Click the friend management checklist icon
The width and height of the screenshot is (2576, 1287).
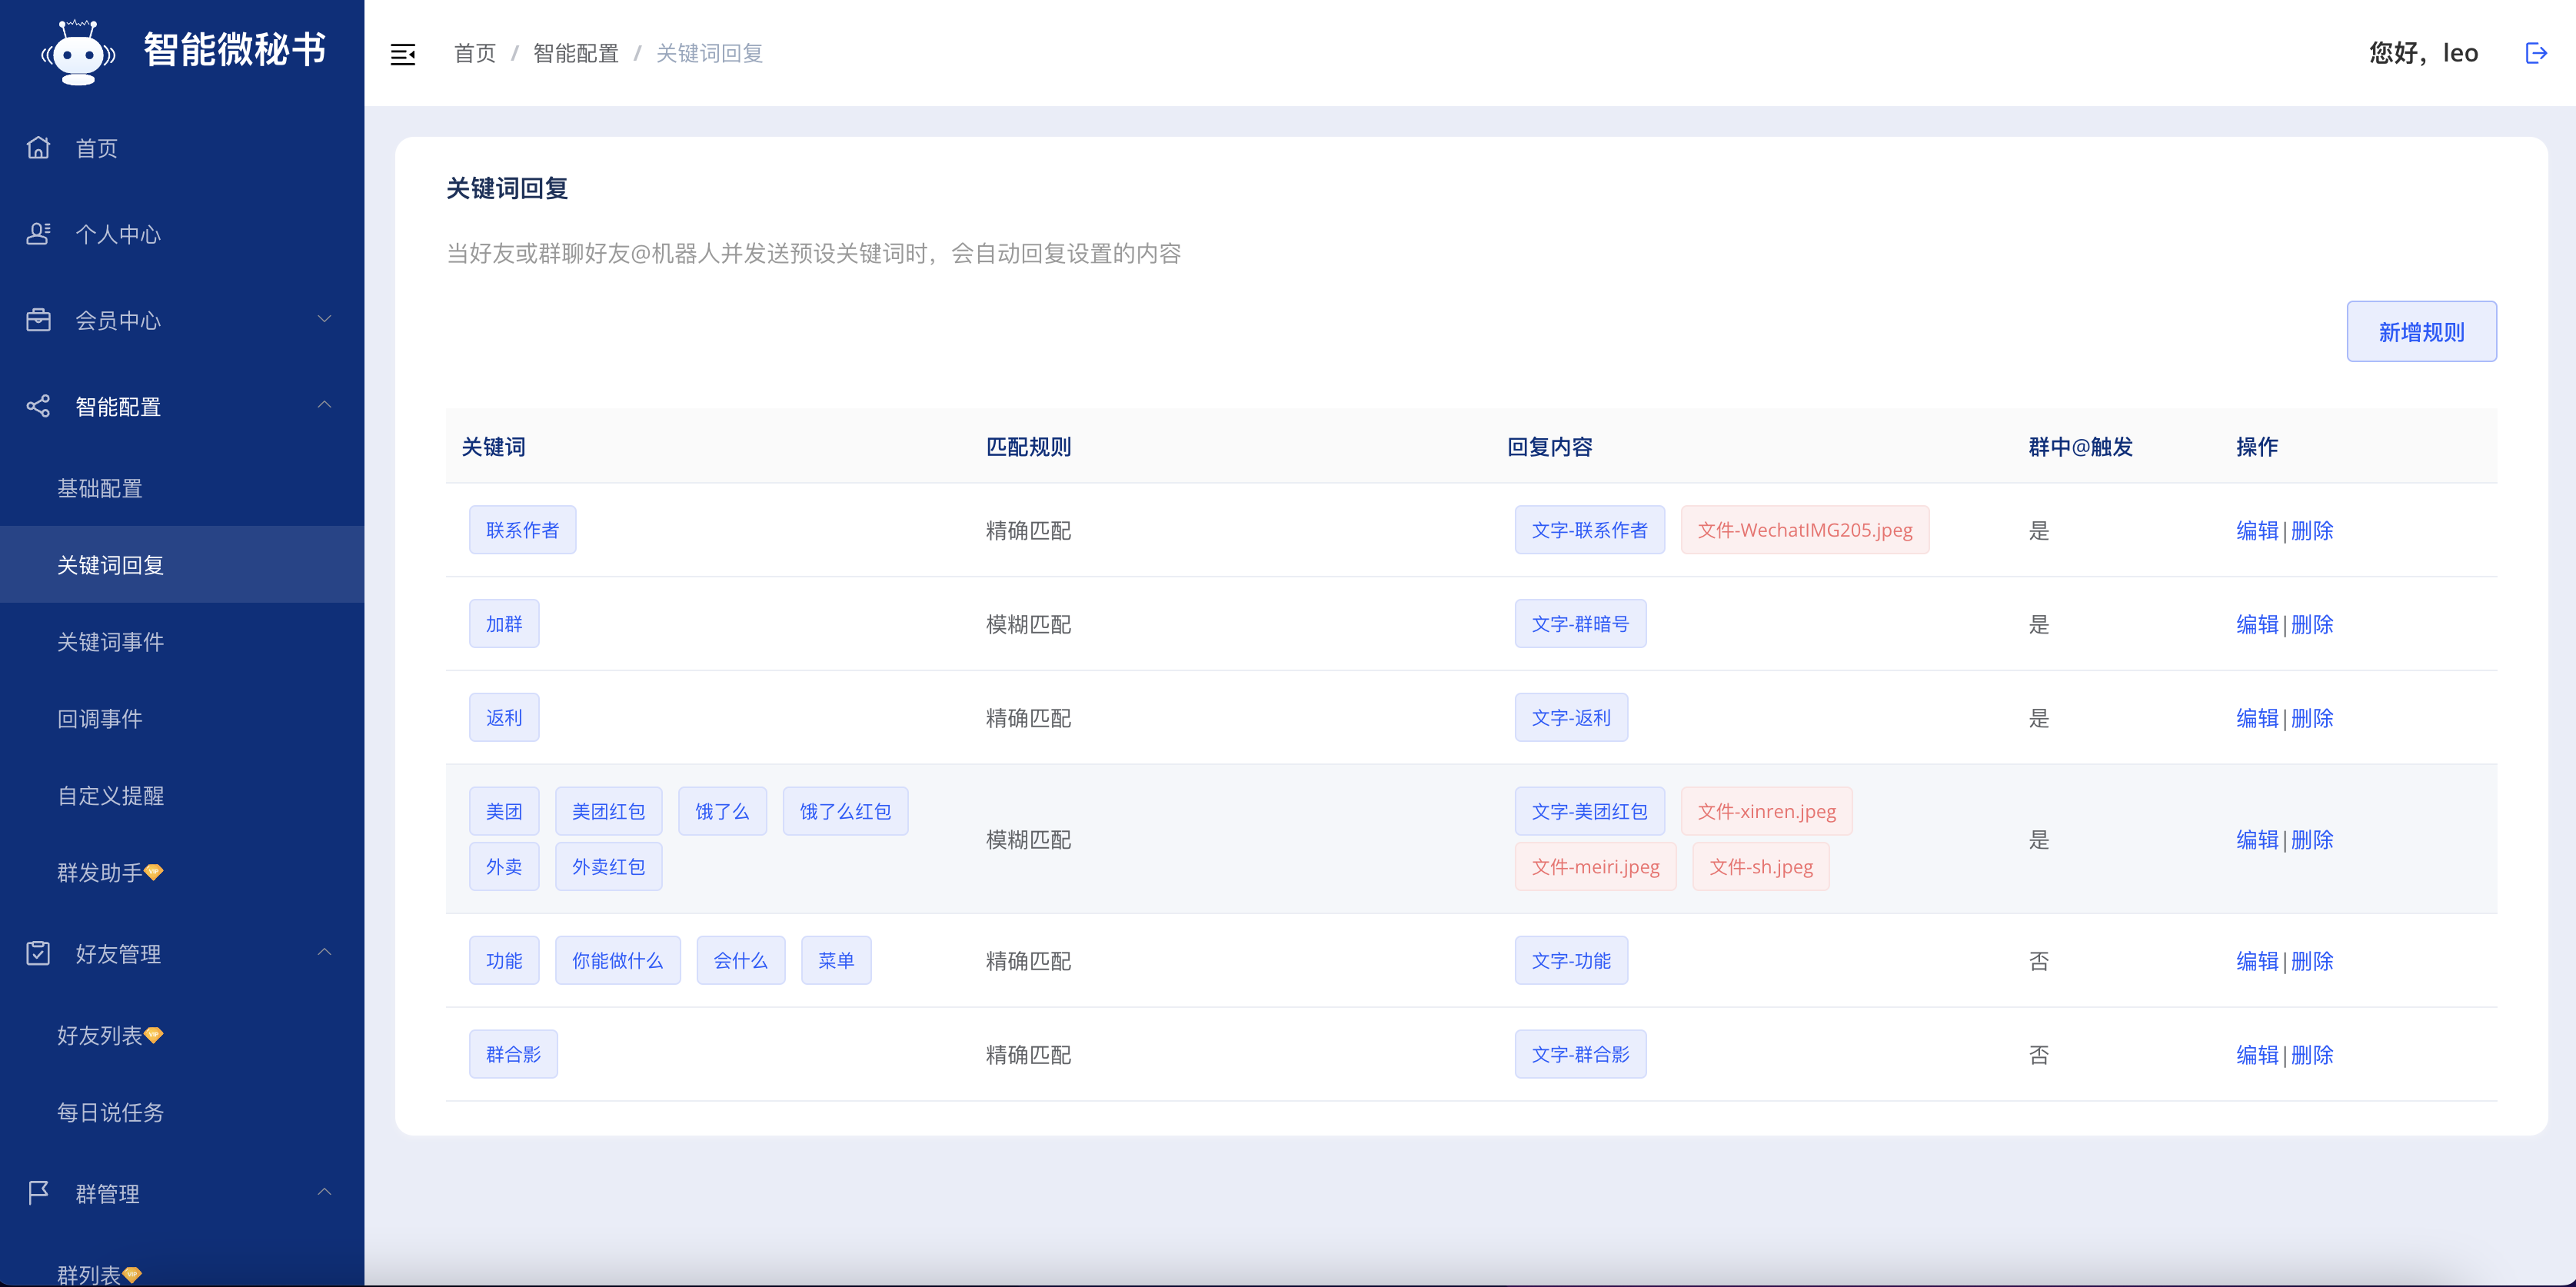[38, 953]
